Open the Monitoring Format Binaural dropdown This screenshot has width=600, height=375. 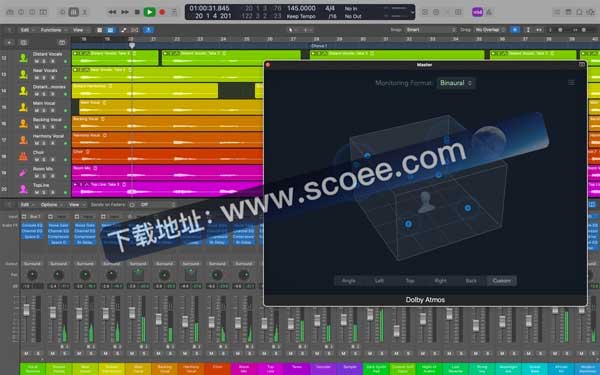click(x=456, y=83)
